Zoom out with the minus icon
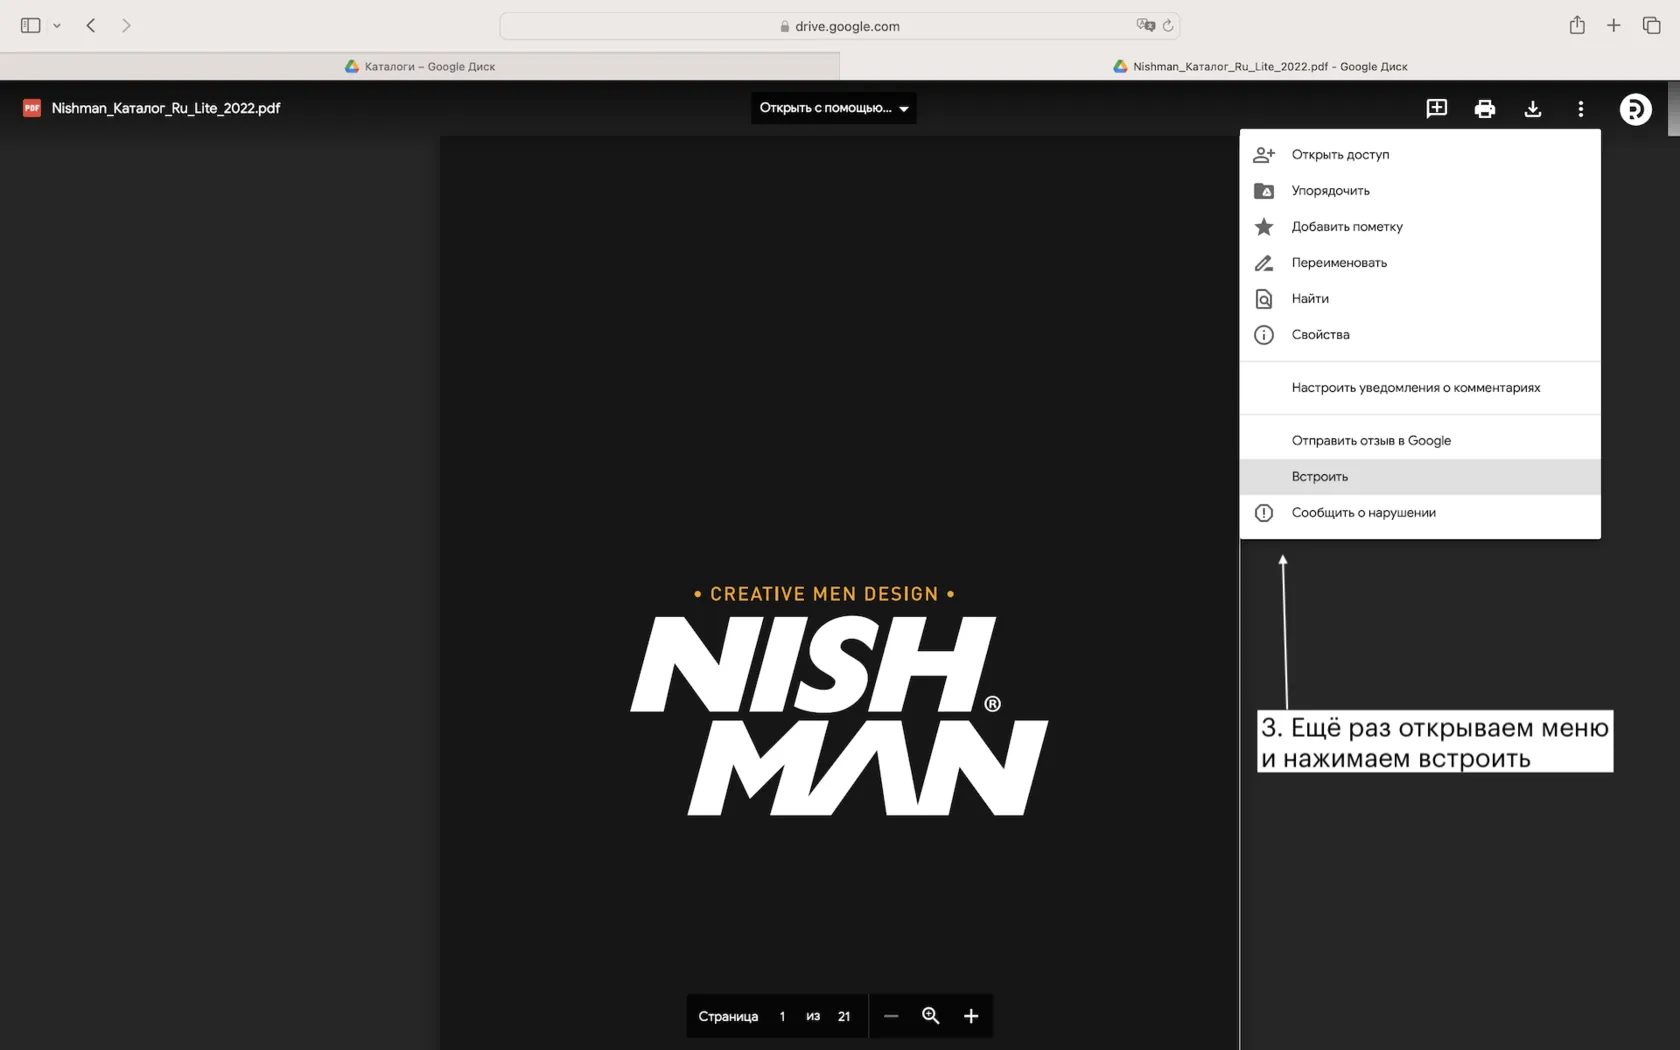Viewport: 1680px width, 1050px height. coord(891,1016)
